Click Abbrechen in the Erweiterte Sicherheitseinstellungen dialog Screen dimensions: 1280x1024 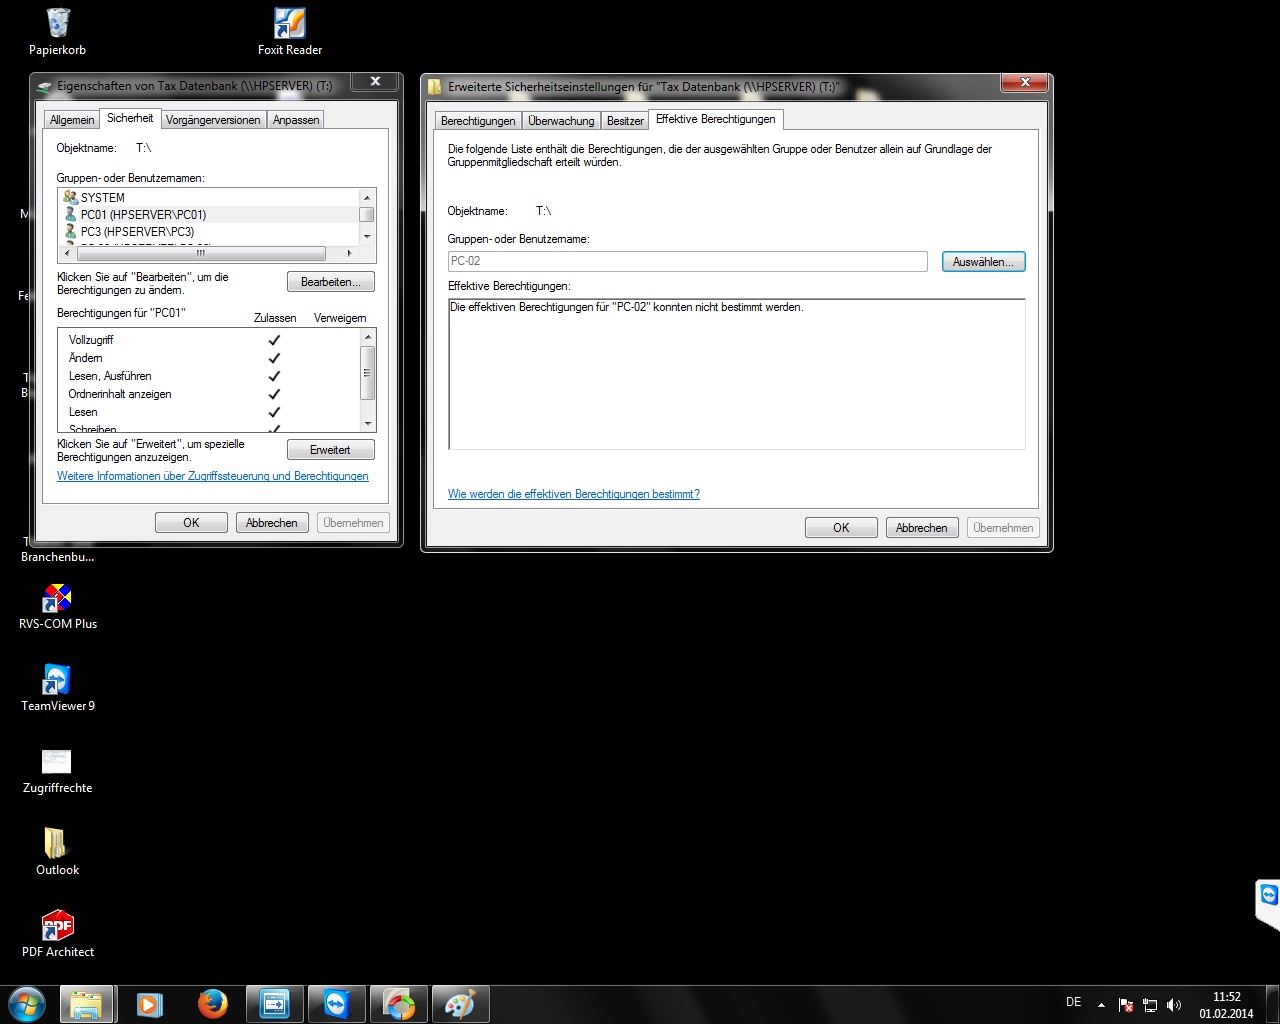tap(922, 528)
